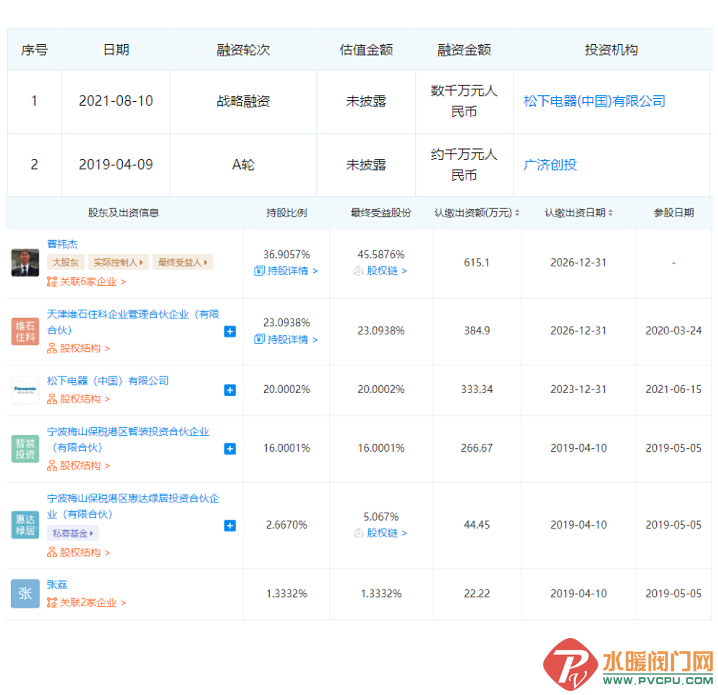718x695 pixels.
Task: Click 曹祎杰's profile photo thumbnail
Action: (x=25, y=263)
